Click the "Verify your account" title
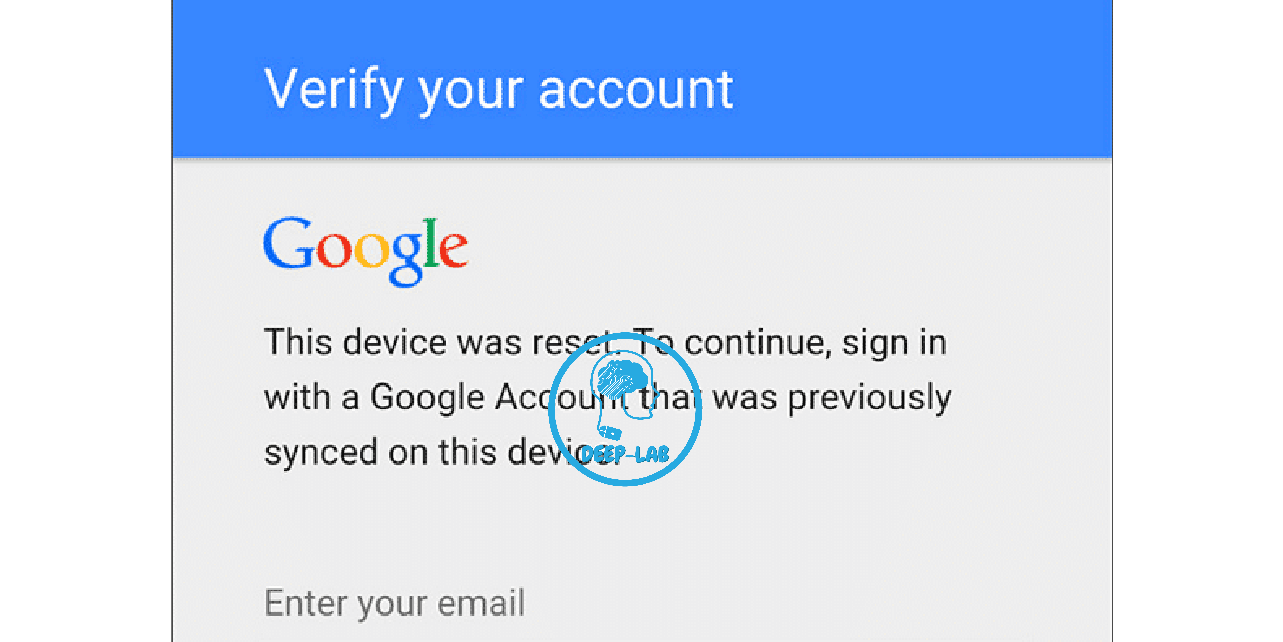 (499, 89)
